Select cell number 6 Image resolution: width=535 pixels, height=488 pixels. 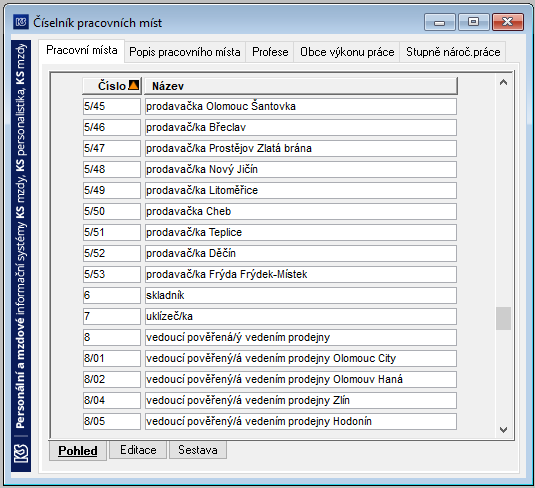click(112, 296)
